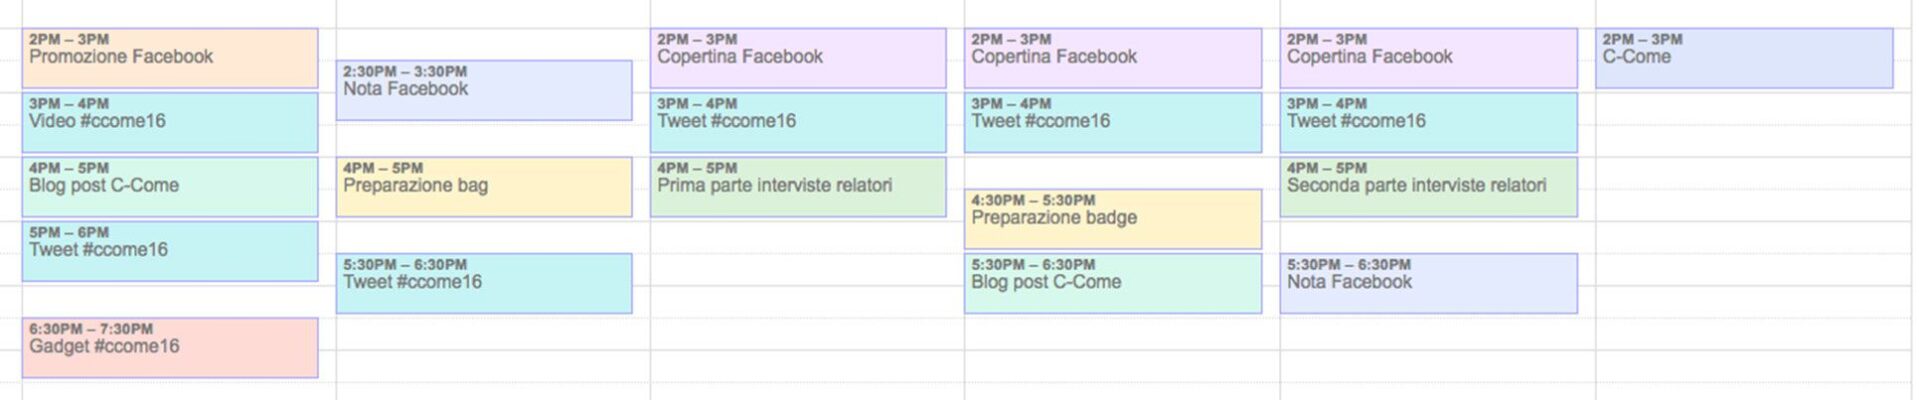Open the Preparazione bag event
The width and height of the screenshot is (1920, 400).
484,186
